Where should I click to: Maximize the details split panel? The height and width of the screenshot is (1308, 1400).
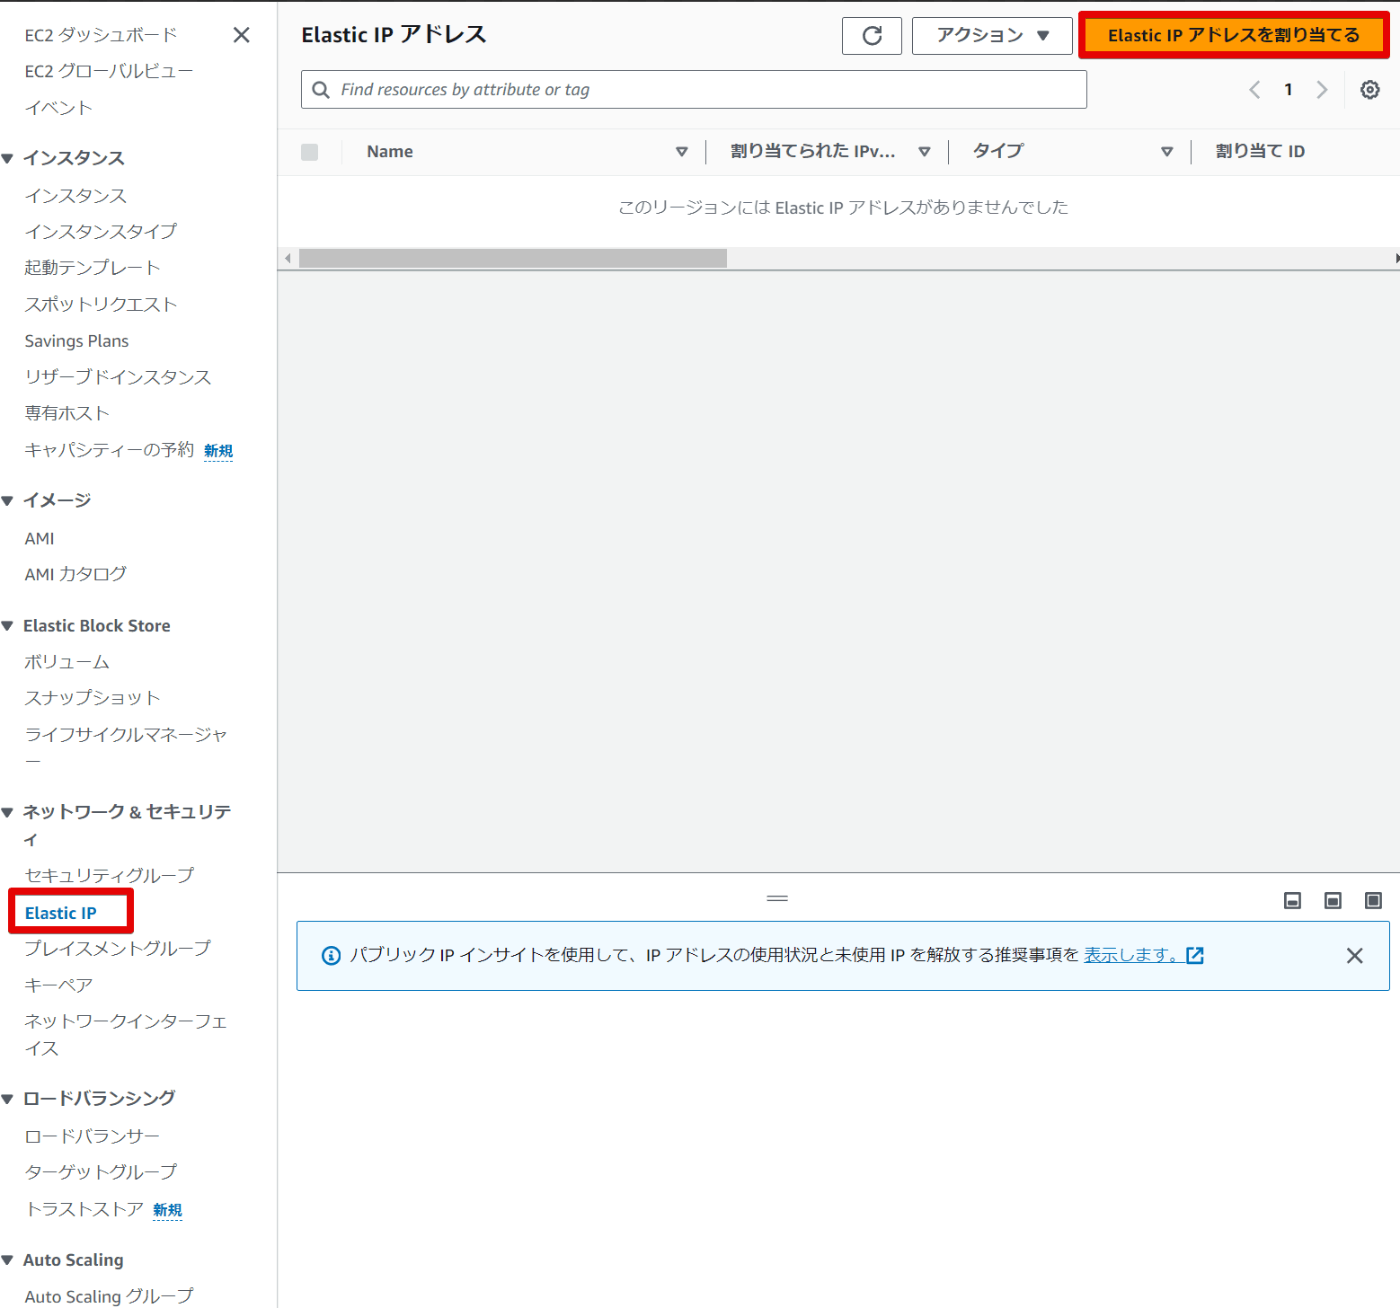[x=1374, y=901]
